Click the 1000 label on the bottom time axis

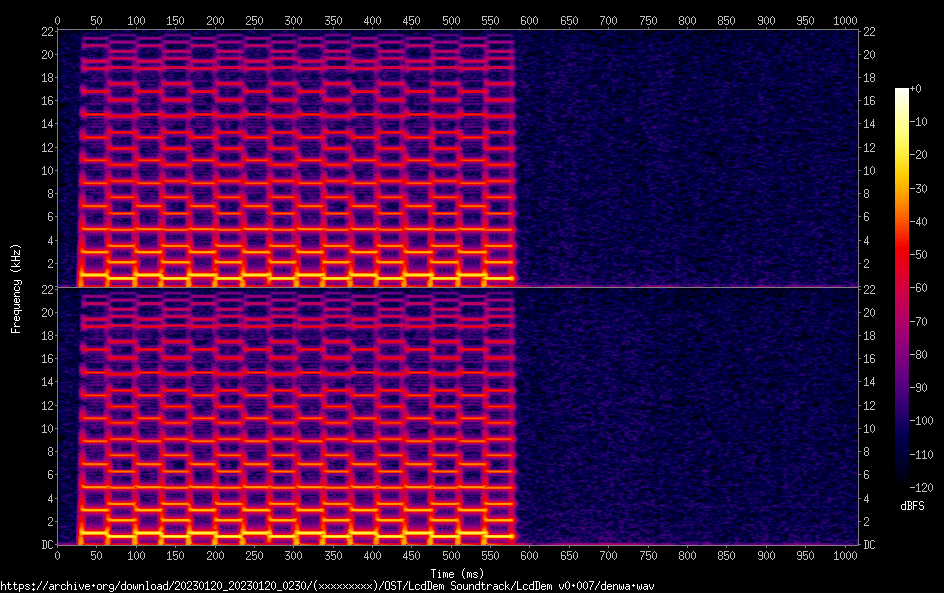845,555
